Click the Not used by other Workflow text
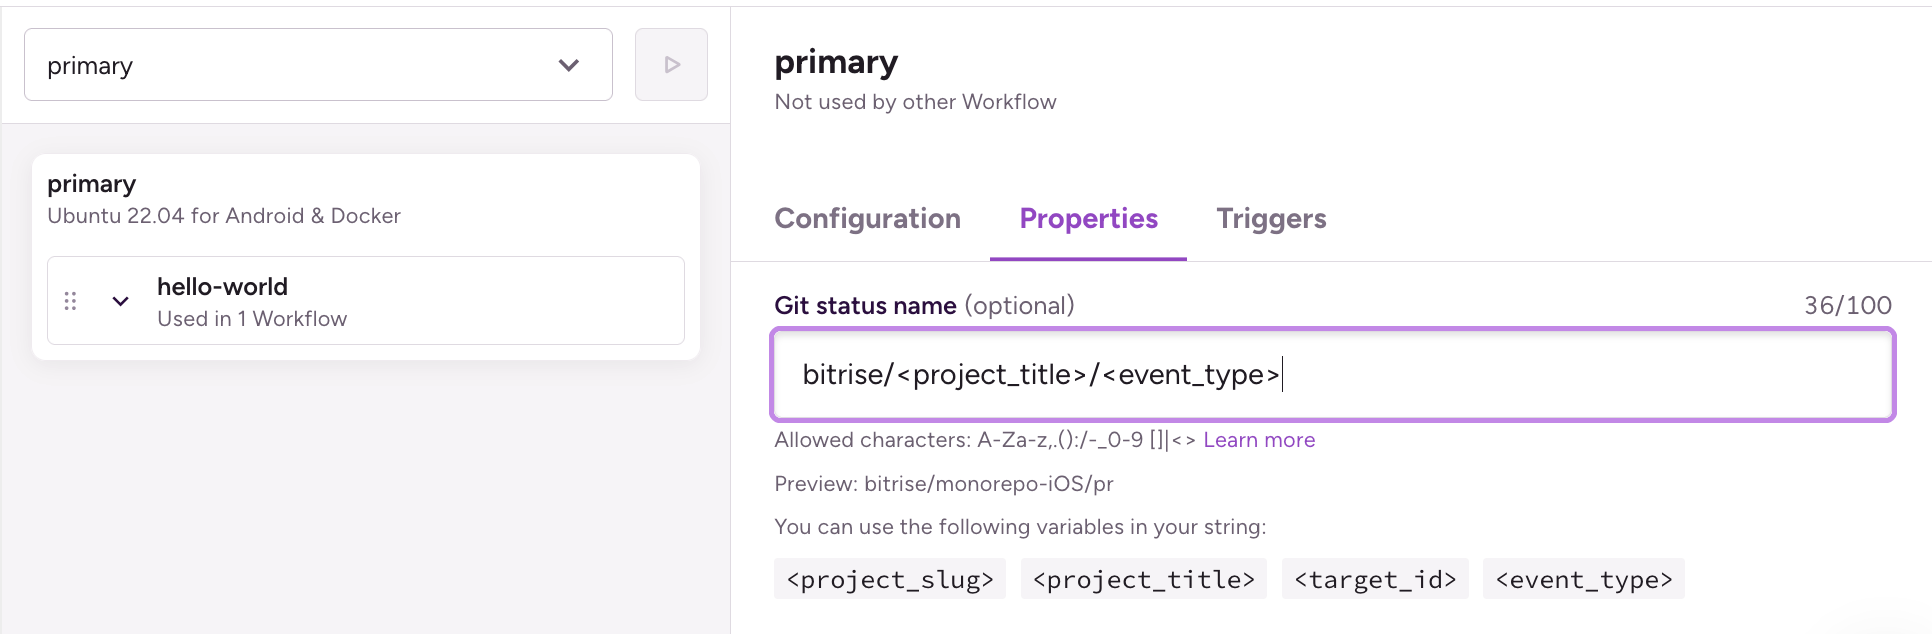The height and width of the screenshot is (634, 1932). pyautogui.click(x=915, y=102)
